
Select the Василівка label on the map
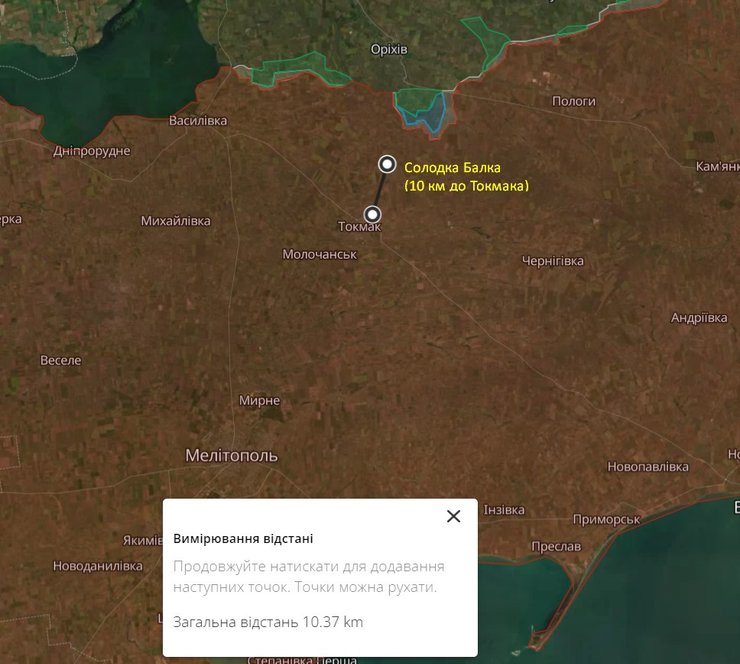click(x=197, y=121)
